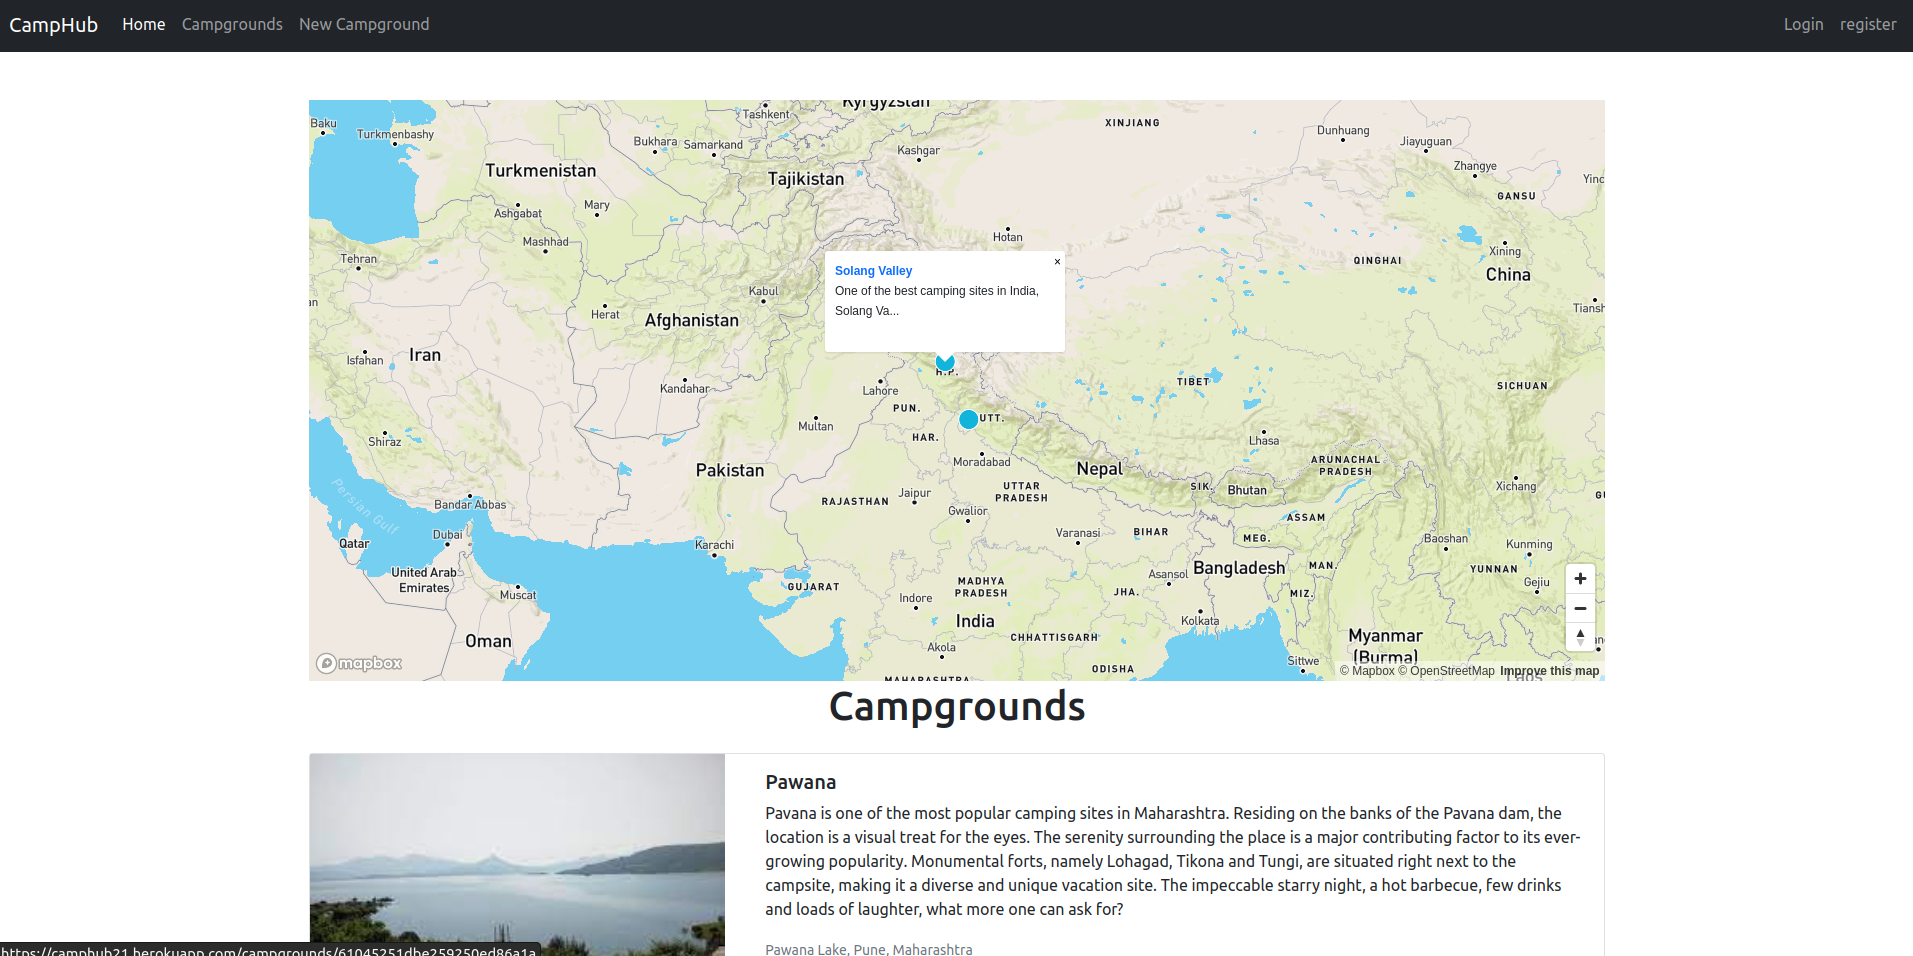Click the Lhasa city label
1913x956 pixels.
pos(1264,440)
